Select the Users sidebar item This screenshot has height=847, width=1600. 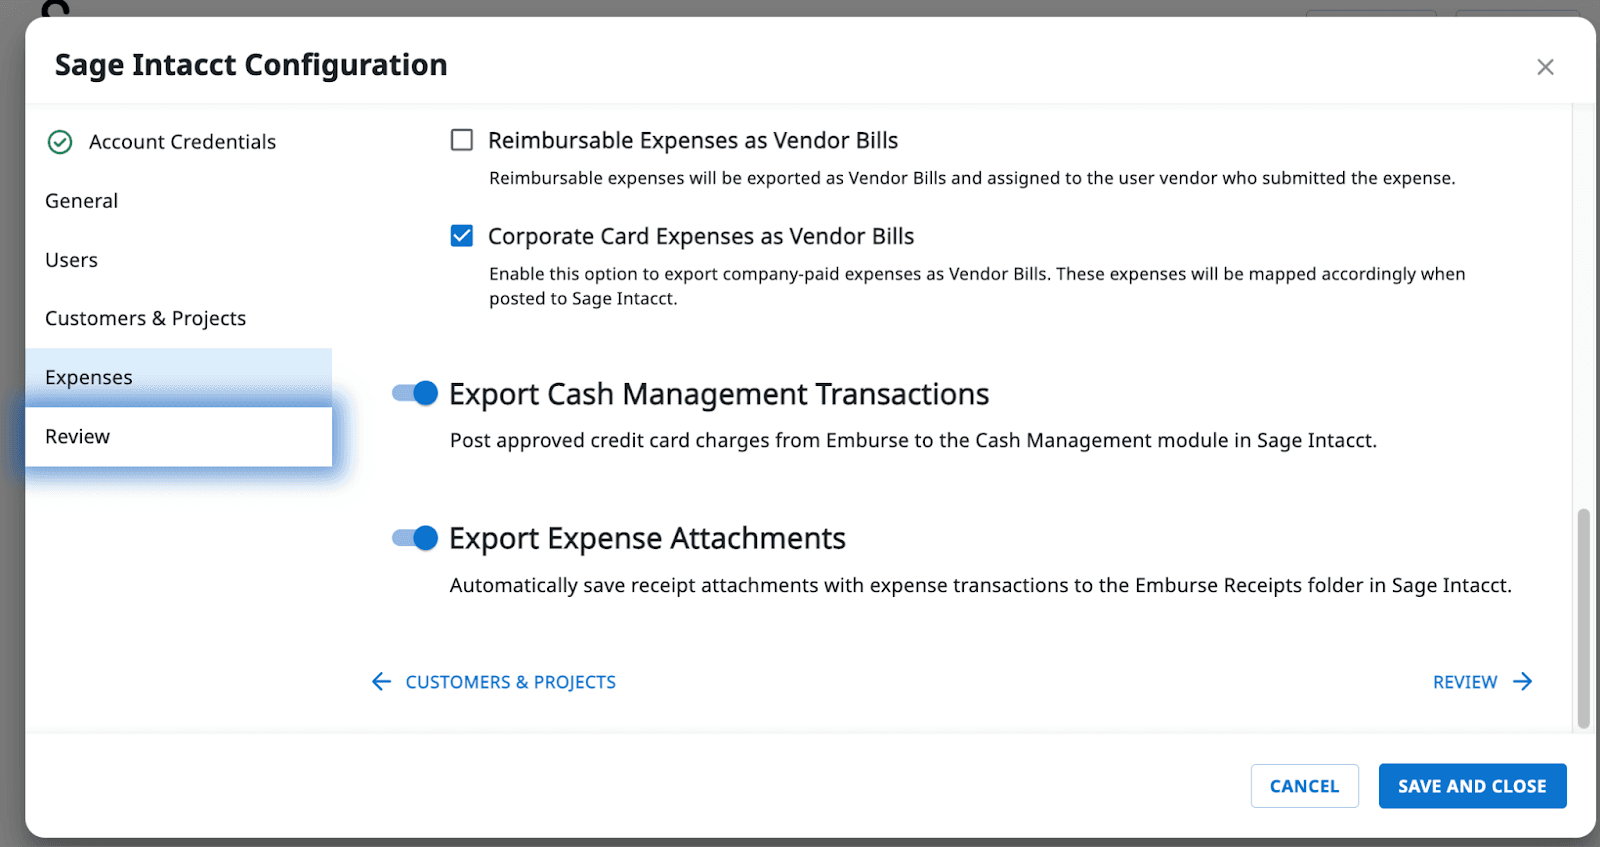pyautogui.click(x=72, y=260)
